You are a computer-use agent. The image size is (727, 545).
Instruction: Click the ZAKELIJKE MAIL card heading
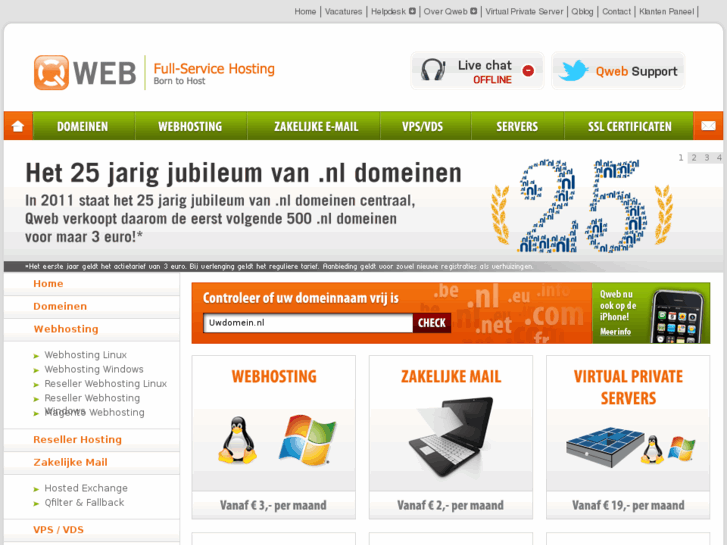click(451, 376)
